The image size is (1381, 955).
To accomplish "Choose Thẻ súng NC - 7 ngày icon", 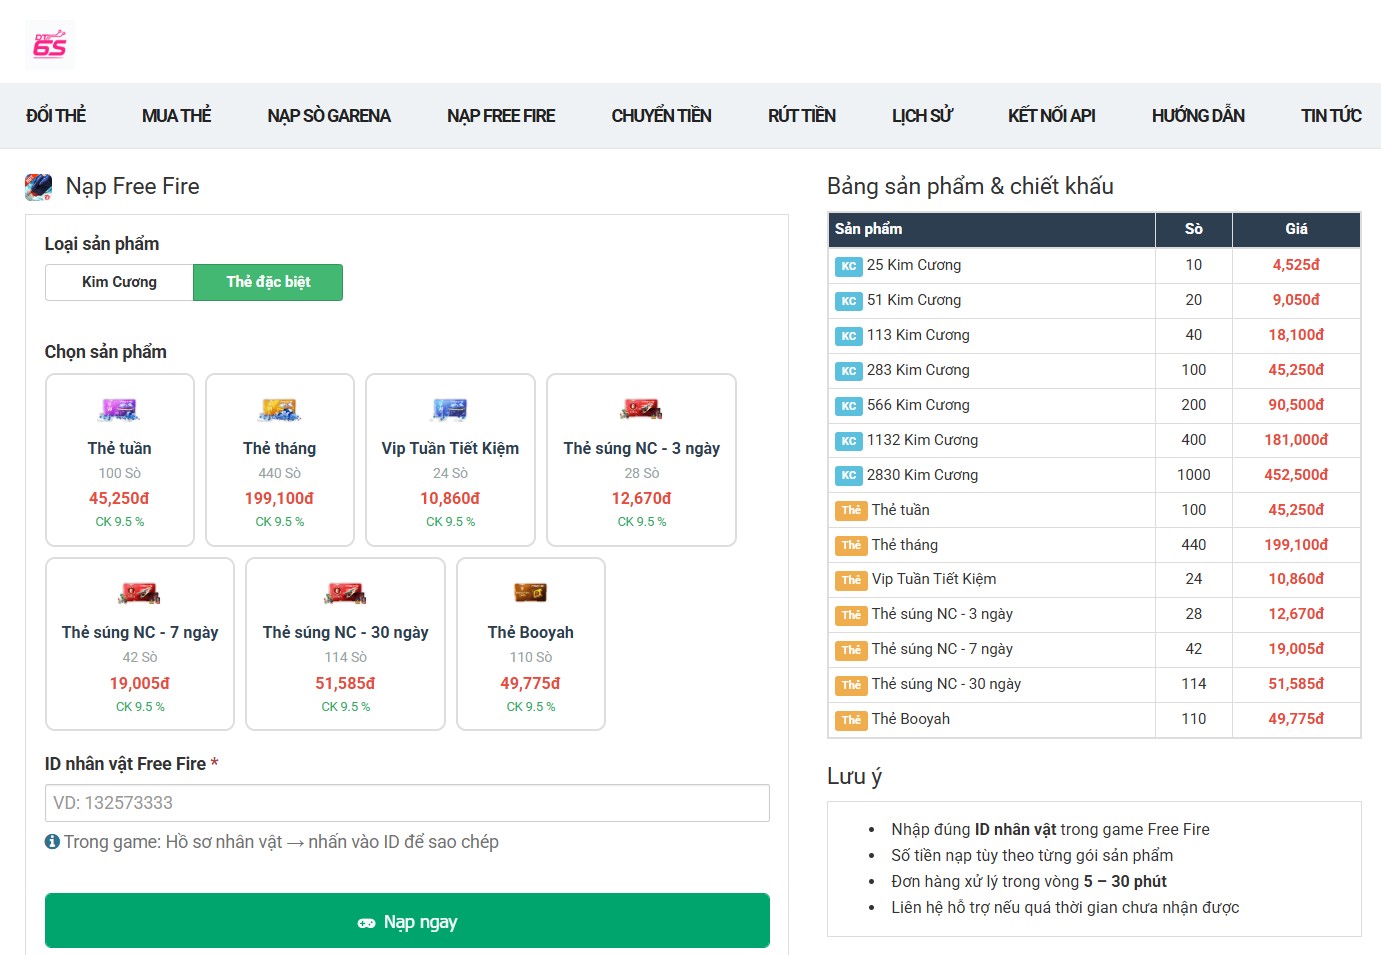I will coord(139,594).
